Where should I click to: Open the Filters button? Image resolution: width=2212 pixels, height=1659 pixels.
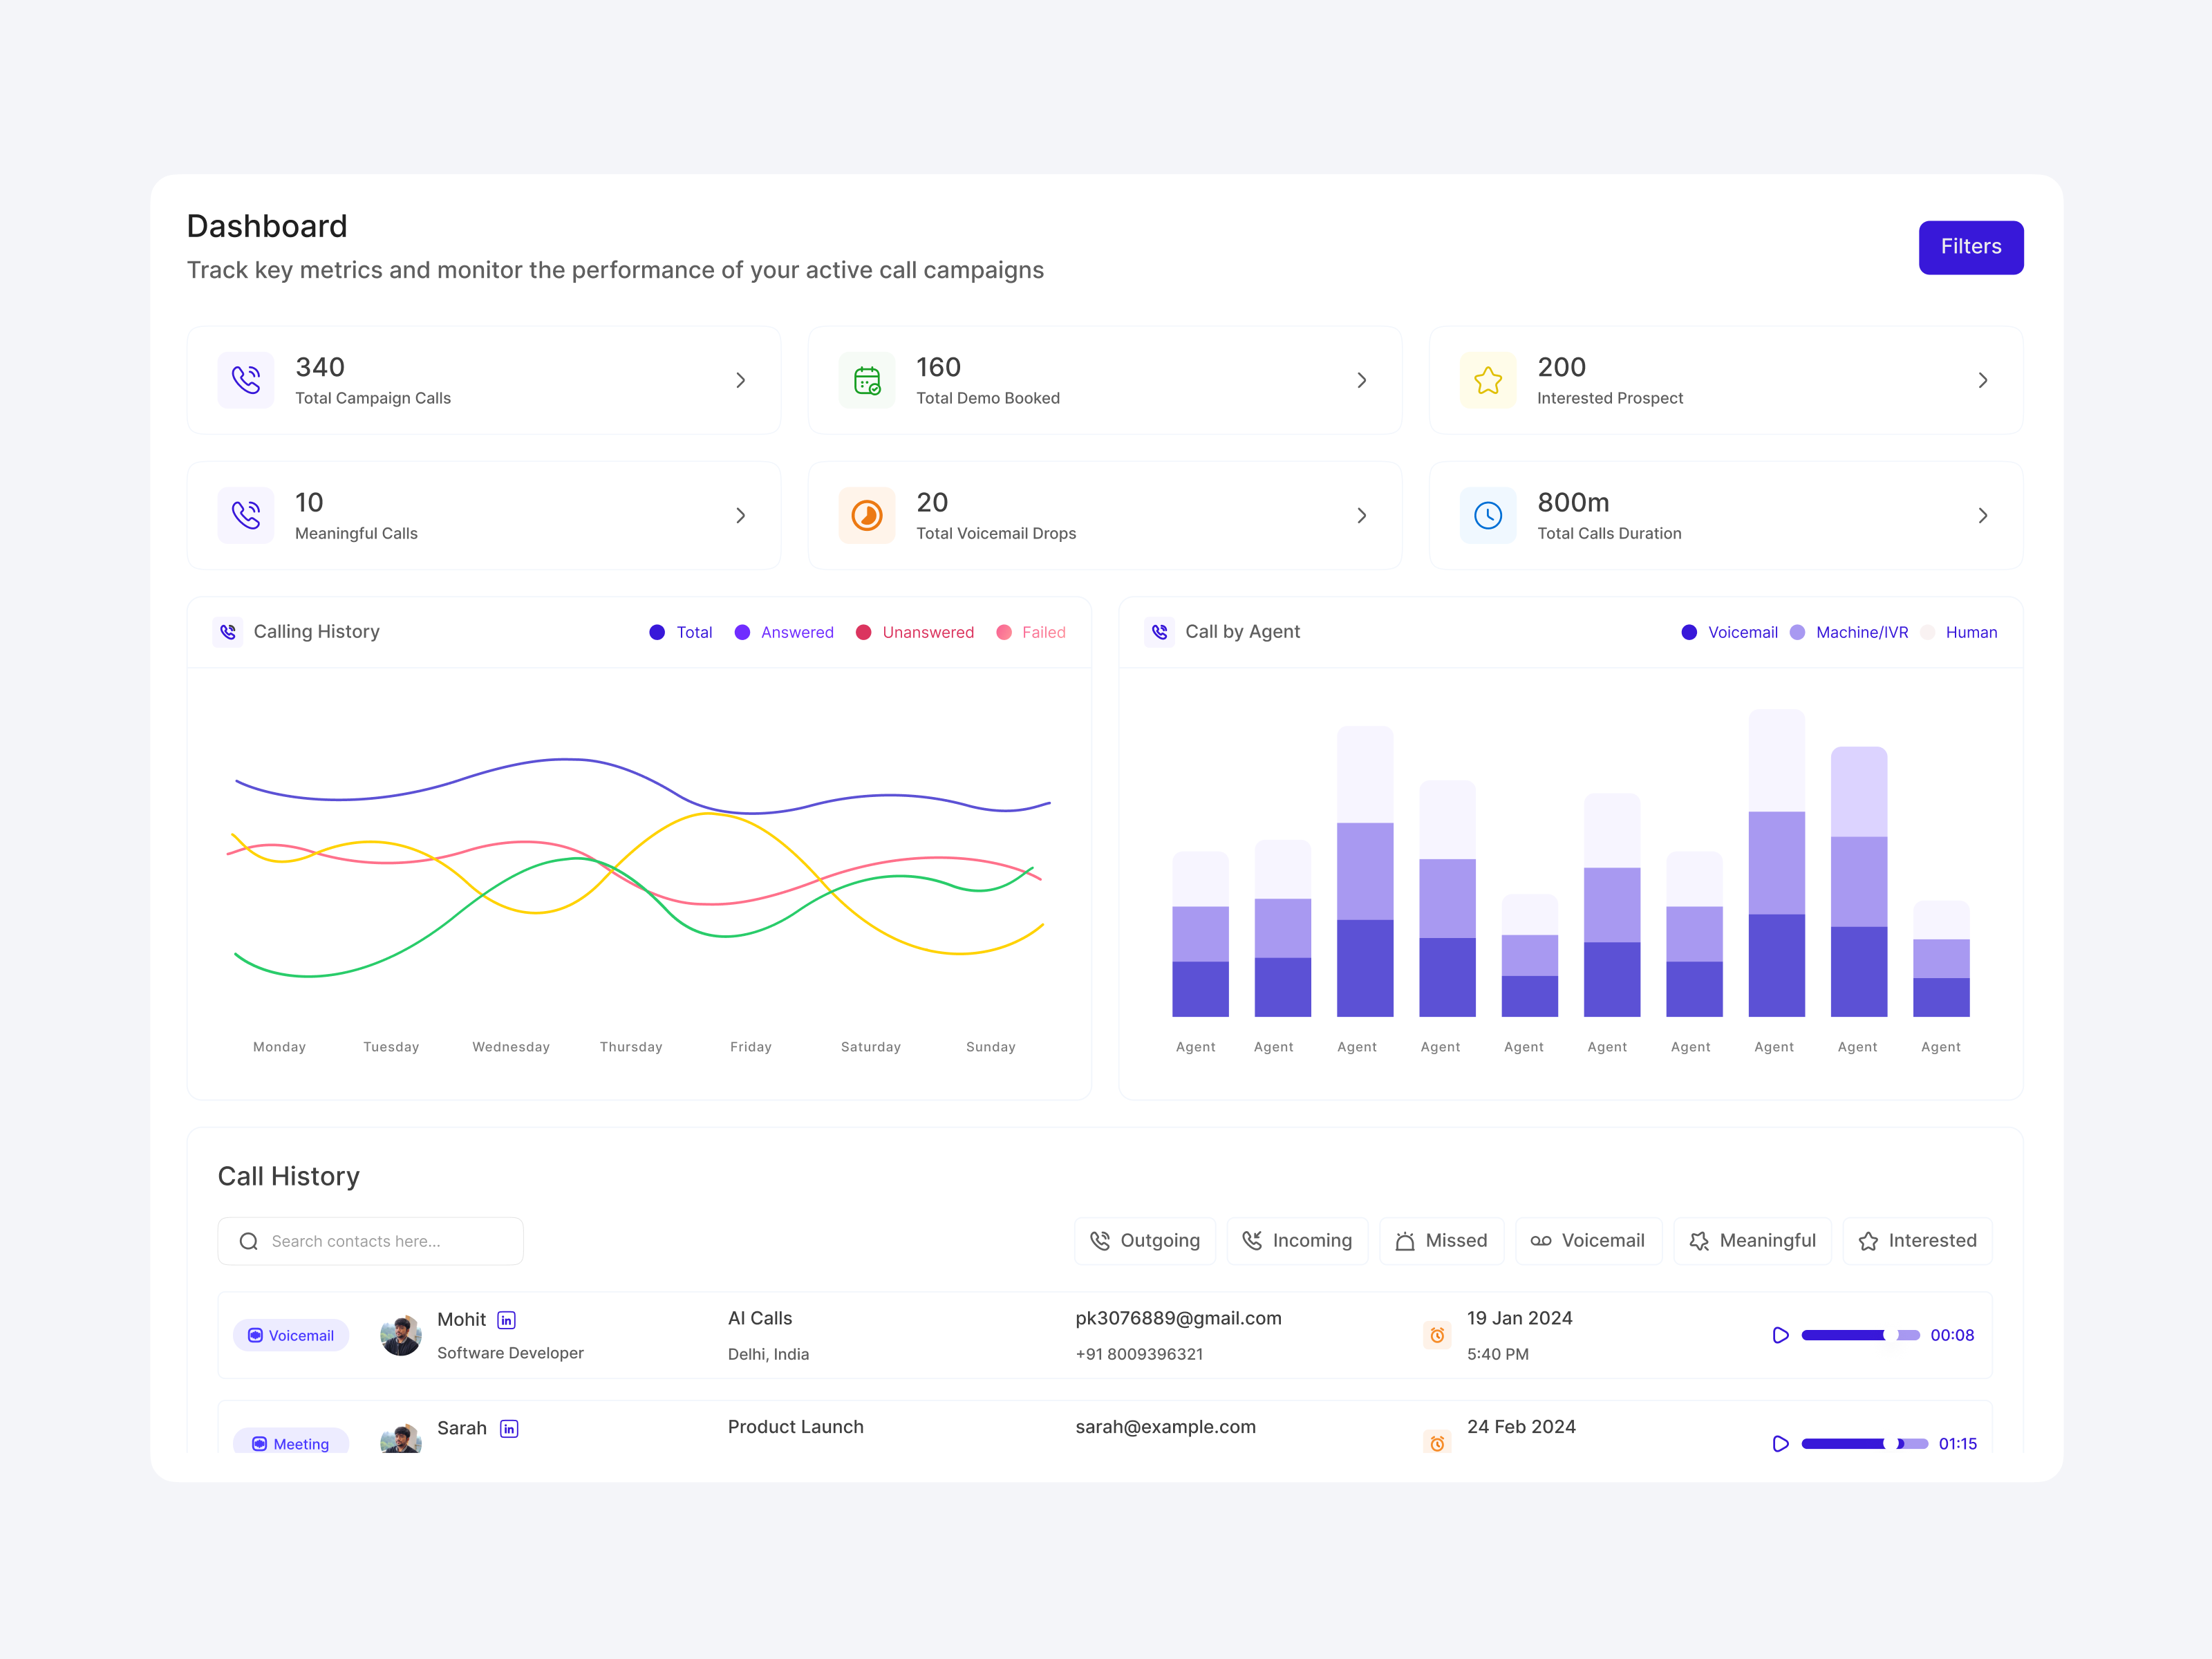1970,247
